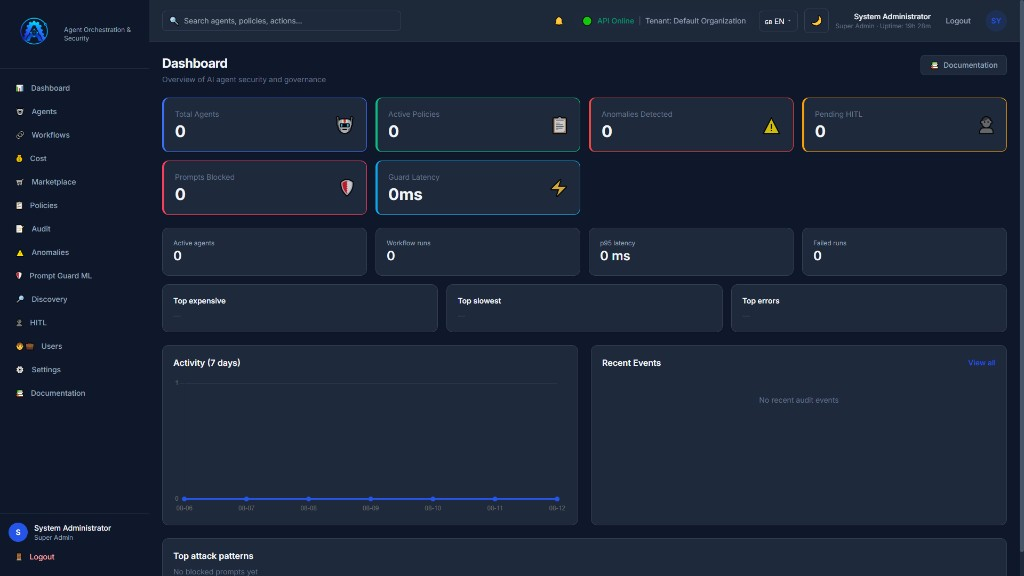
Task: Click the Top errors panel title
Action: click(760, 301)
